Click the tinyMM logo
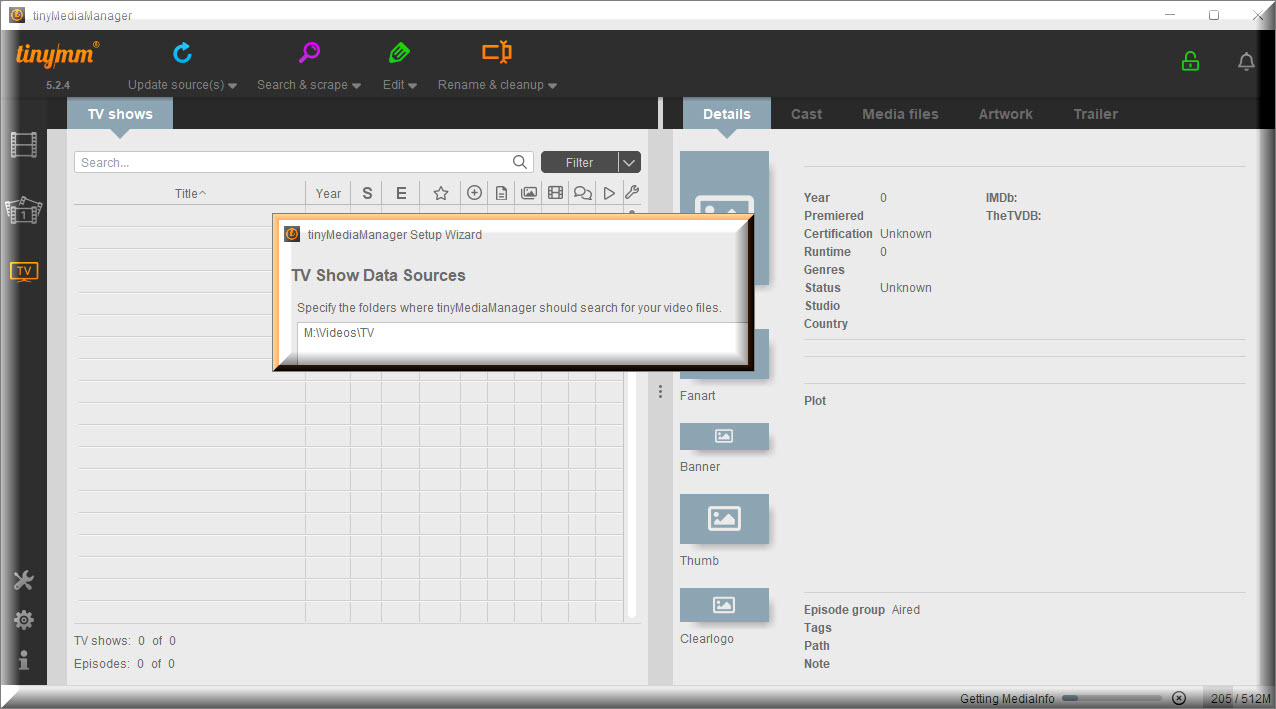 (57, 54)
